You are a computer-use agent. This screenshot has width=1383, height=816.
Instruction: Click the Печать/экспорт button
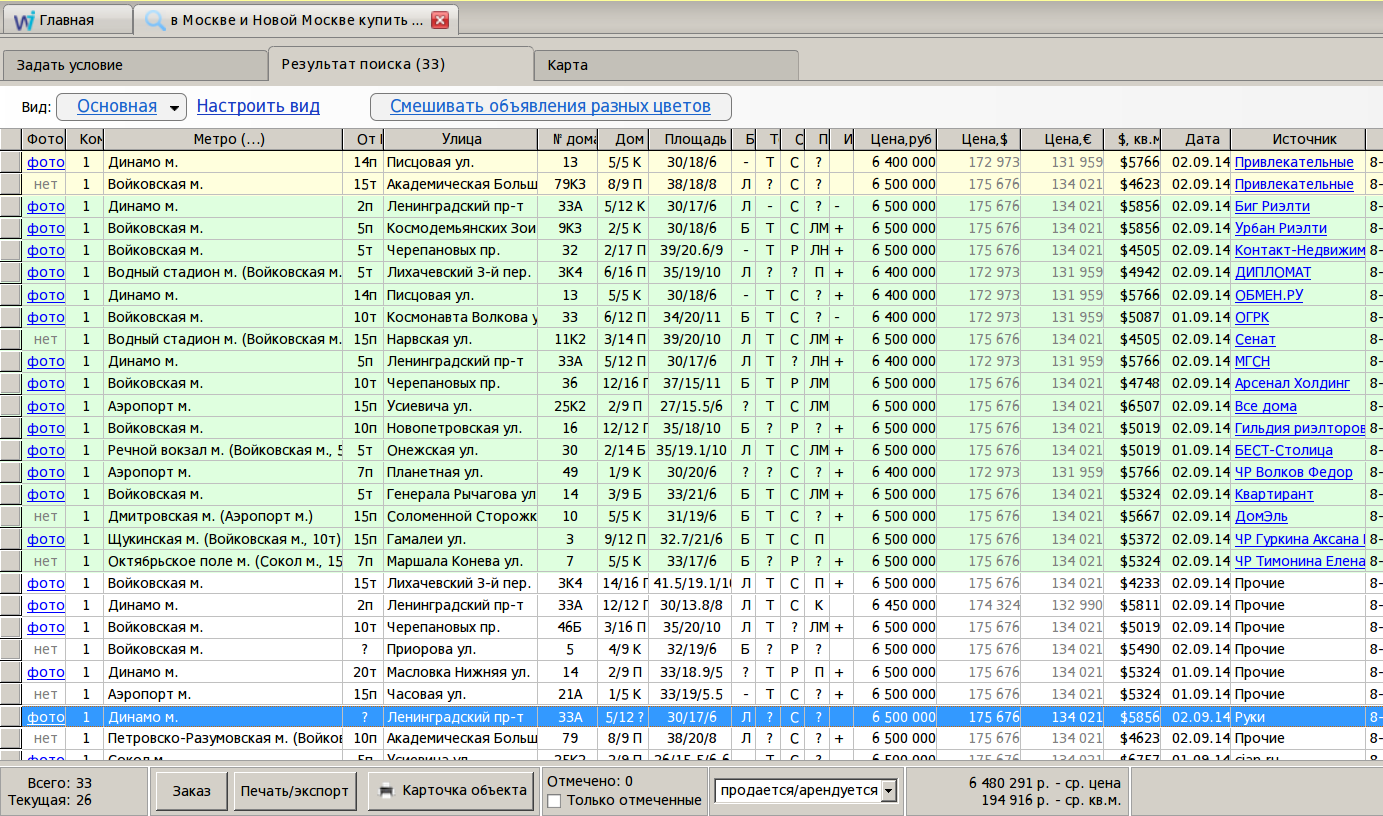click(295, 791)
